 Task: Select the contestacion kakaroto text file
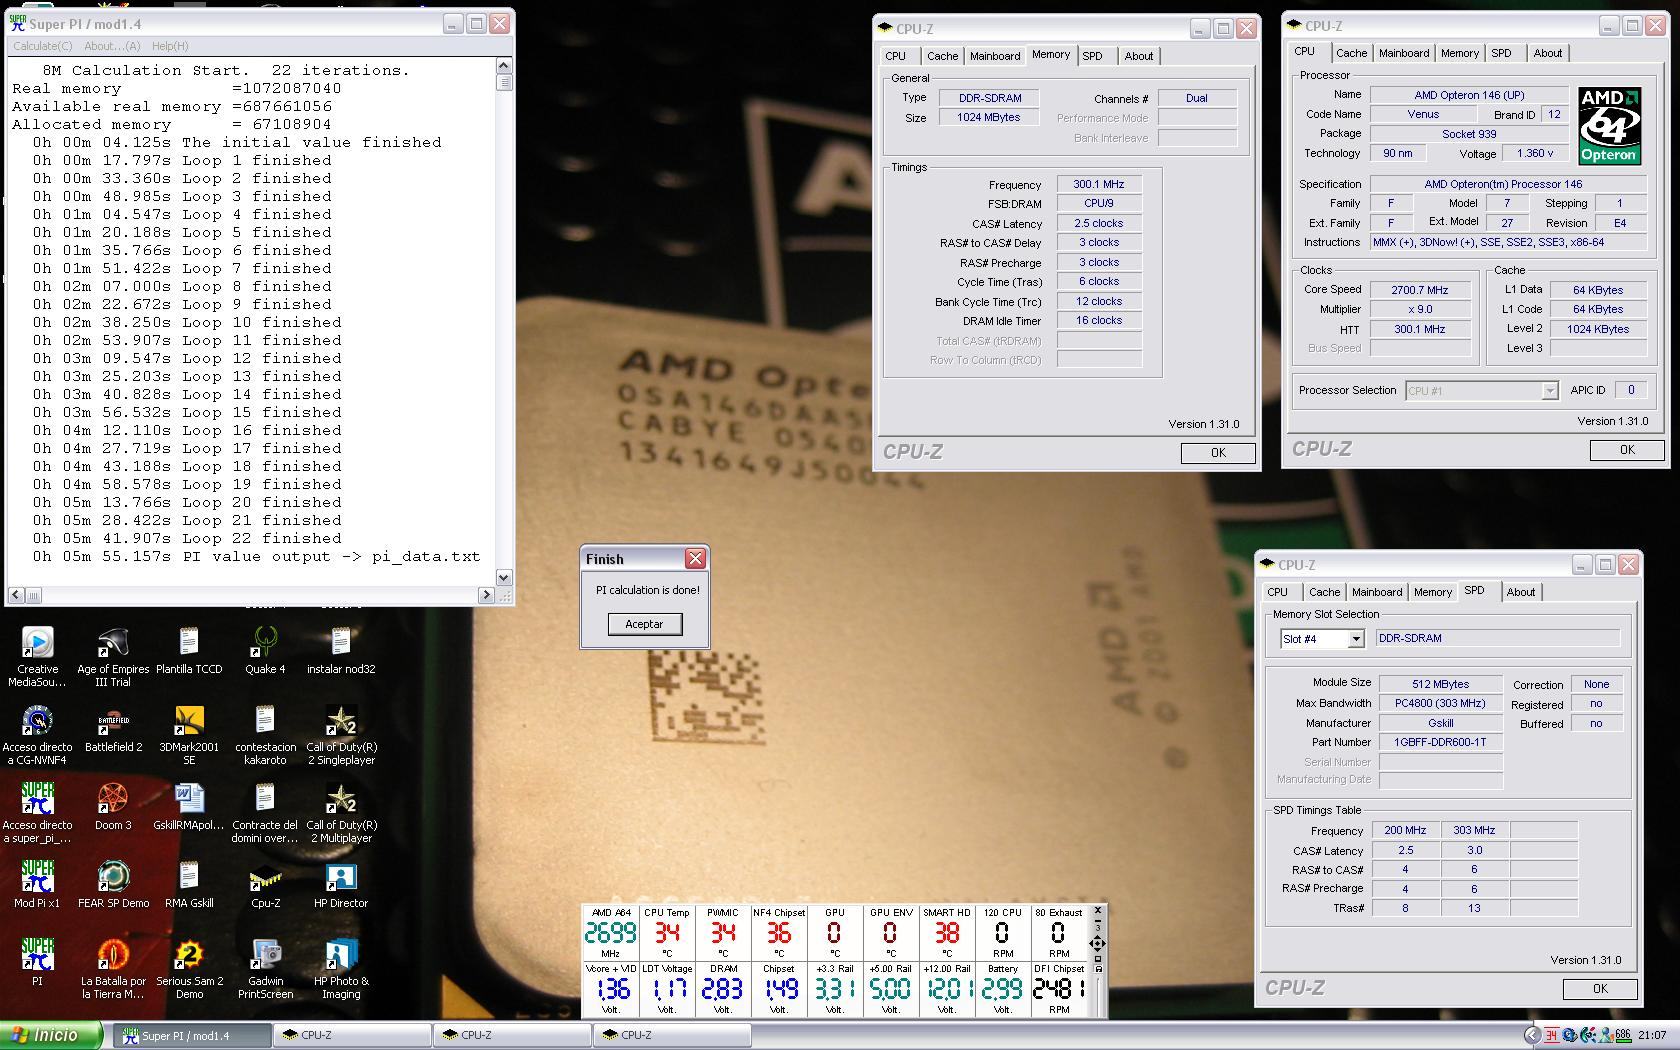click(x=265, y=720)
